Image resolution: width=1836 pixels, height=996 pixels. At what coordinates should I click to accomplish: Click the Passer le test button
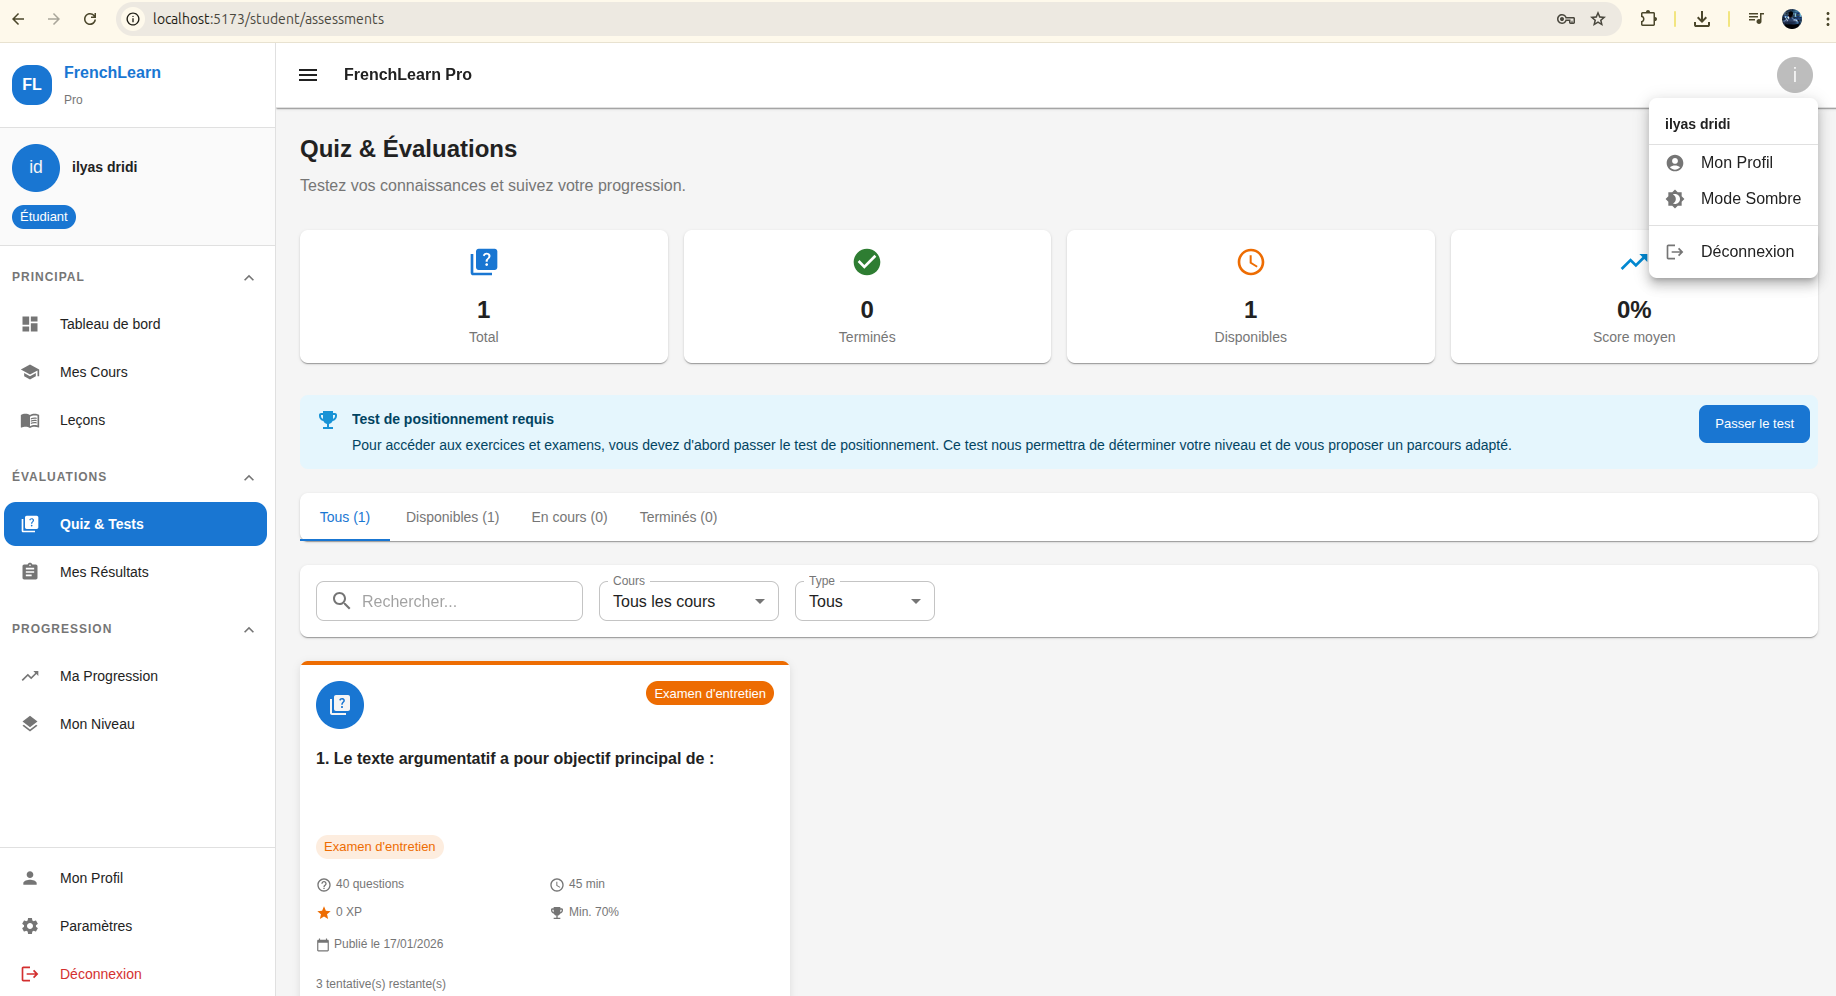coord(1753,424)
